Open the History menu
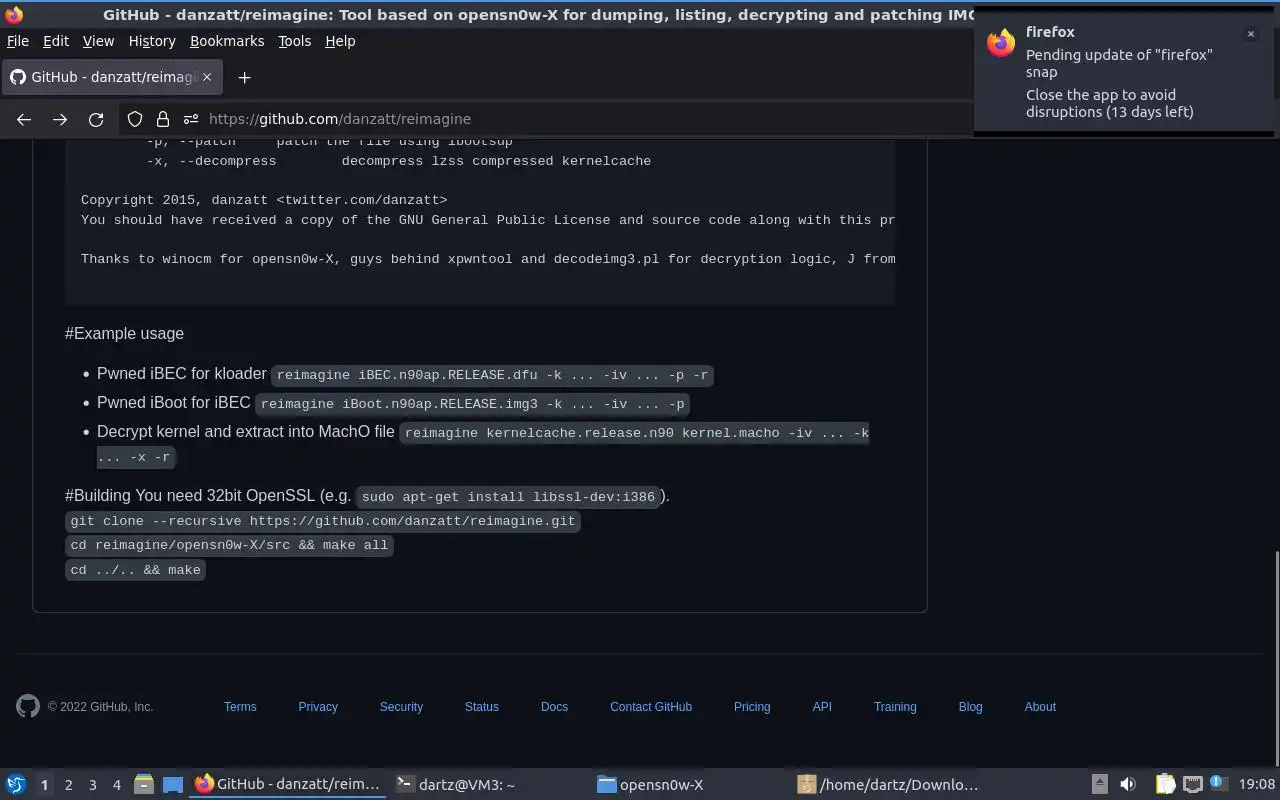Image resolution: width=1280 pixels, height=800 pixels. pyautogui.click(x=152, y=41)
